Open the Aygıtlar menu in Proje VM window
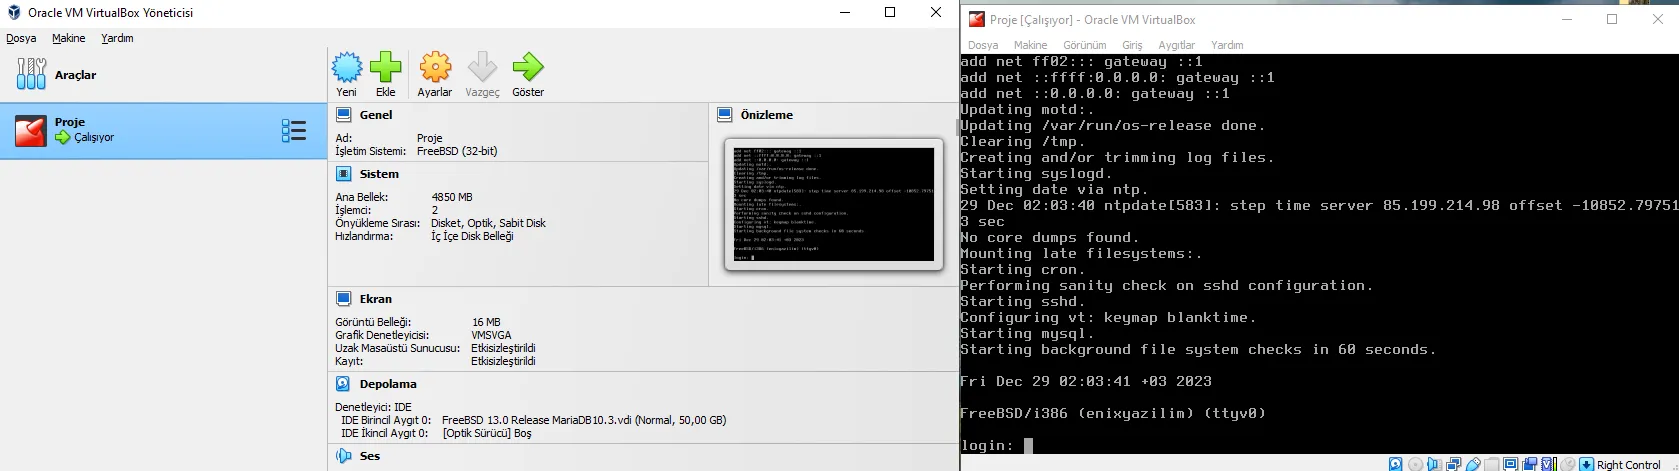Image resolution: width=1679 pixels, height=471 pixels. (x=1176, y=45)
